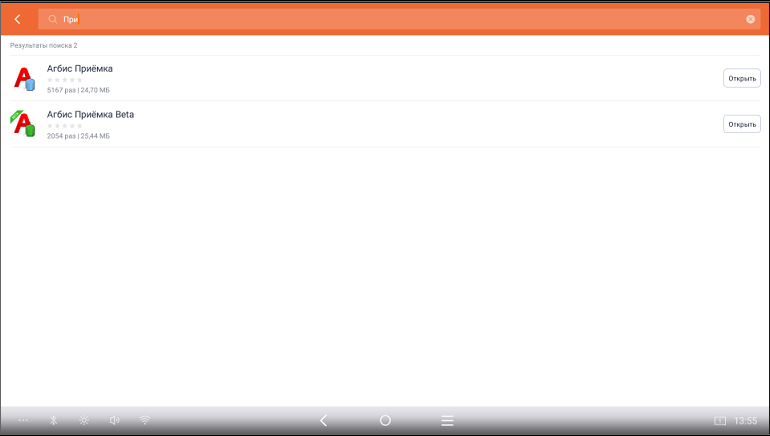The height and width of the screenshot is (436, 770).
Task: Select the Агбис Приёмка Beta title
Action: pos(90,114)
